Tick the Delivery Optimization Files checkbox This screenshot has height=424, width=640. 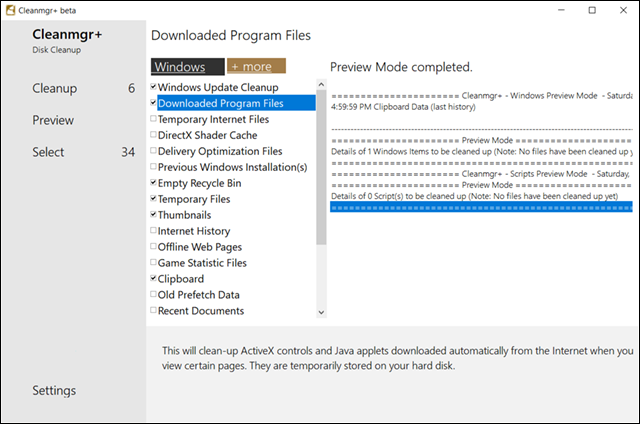pyautogui.click(x=153, y=150)
